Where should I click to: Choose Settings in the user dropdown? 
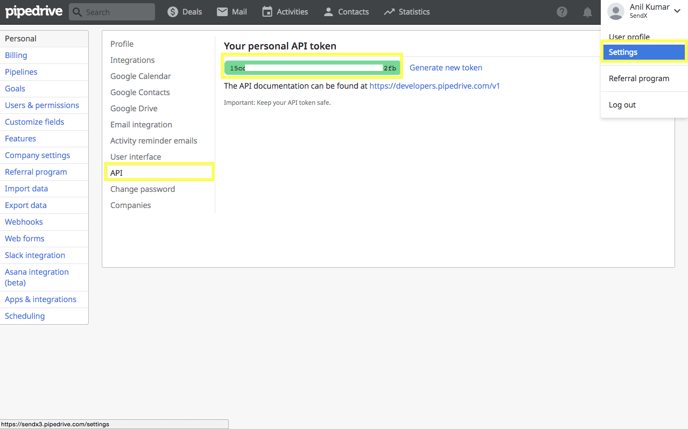coord(644,52)
